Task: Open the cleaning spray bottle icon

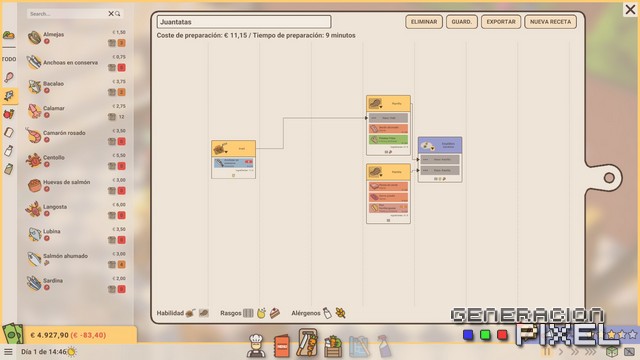Action: [384, 346]
